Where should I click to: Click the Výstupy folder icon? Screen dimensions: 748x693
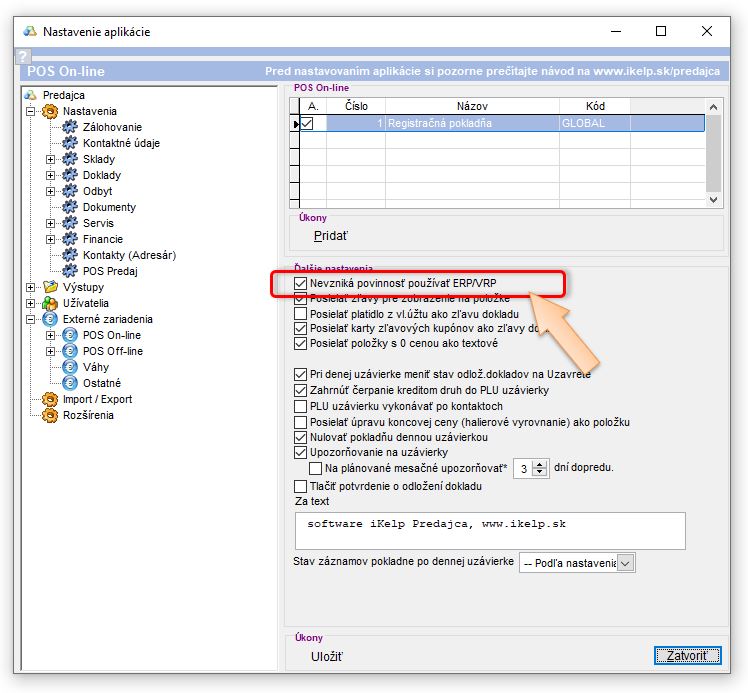(x=50, y=287)
